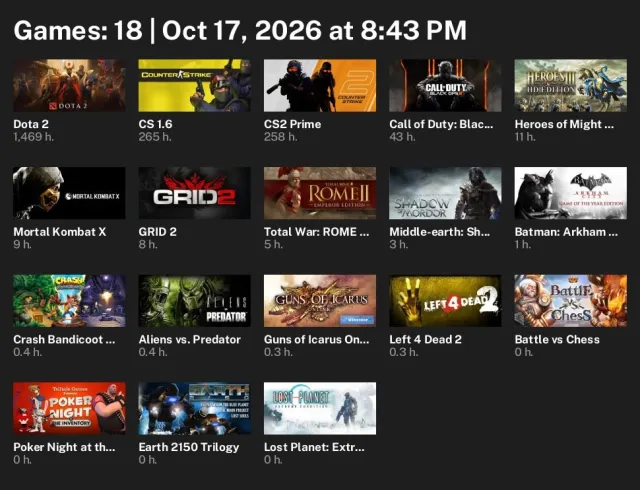640x490 pixels.
Task: Click the 'Left 4 Dead 2' title text
Action: point(425,340)
